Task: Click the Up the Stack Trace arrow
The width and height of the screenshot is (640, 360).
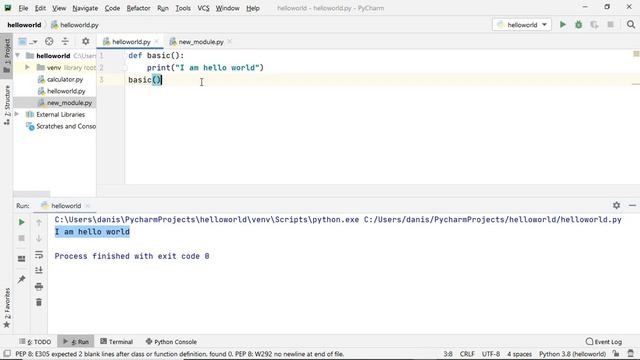Action: pyautogui.click(x=39, y=222)
